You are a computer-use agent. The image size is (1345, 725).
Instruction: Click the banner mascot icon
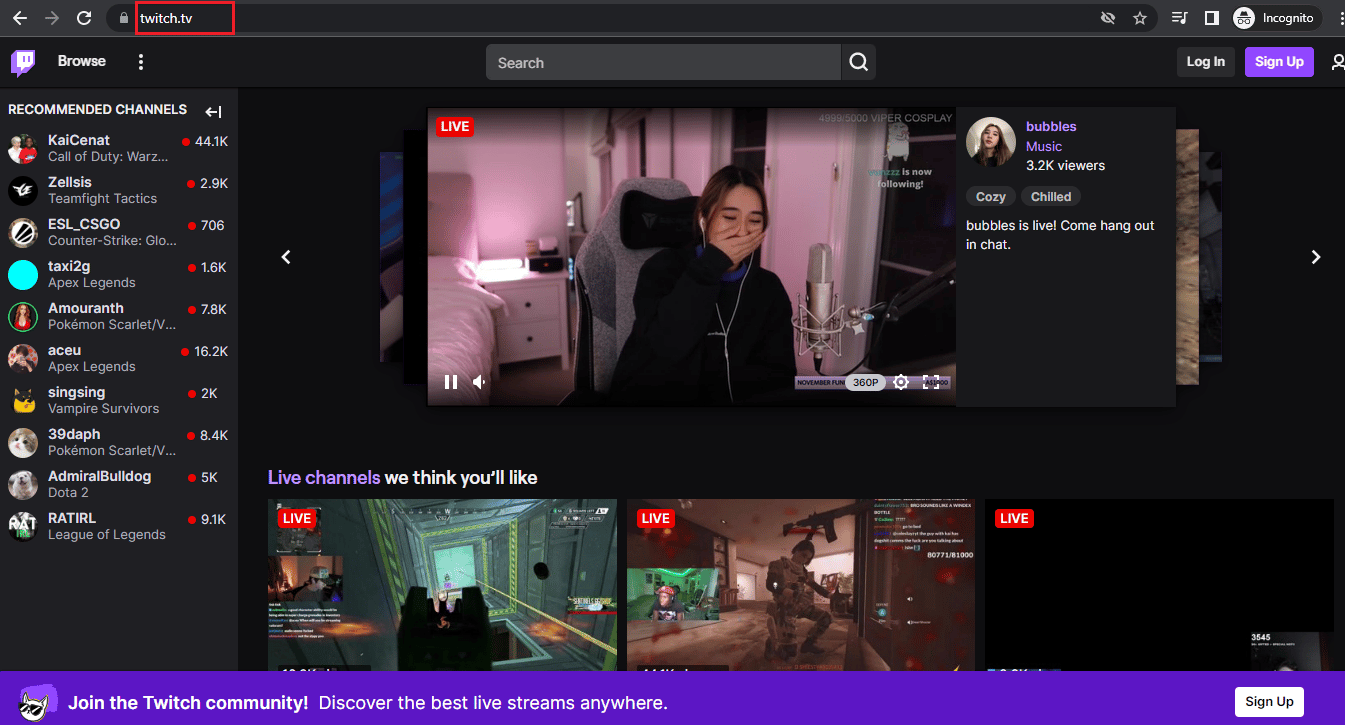pos(38,701)
